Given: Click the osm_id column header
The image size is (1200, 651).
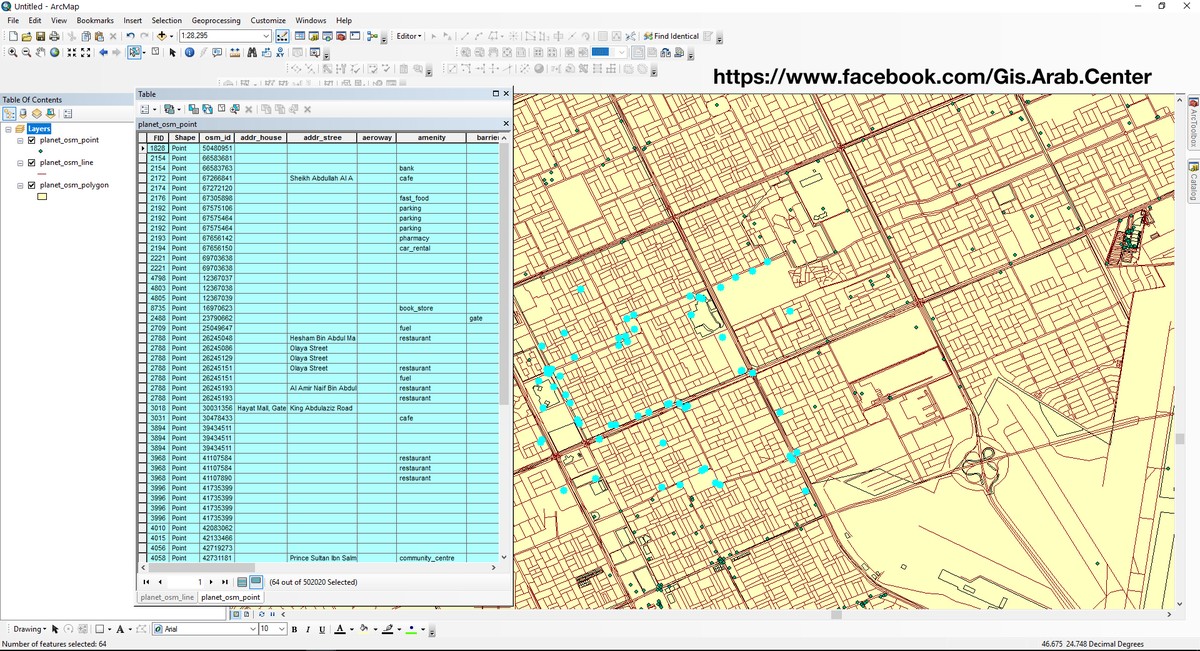Looking at the screenshot, I should click(x=217, y=137).
